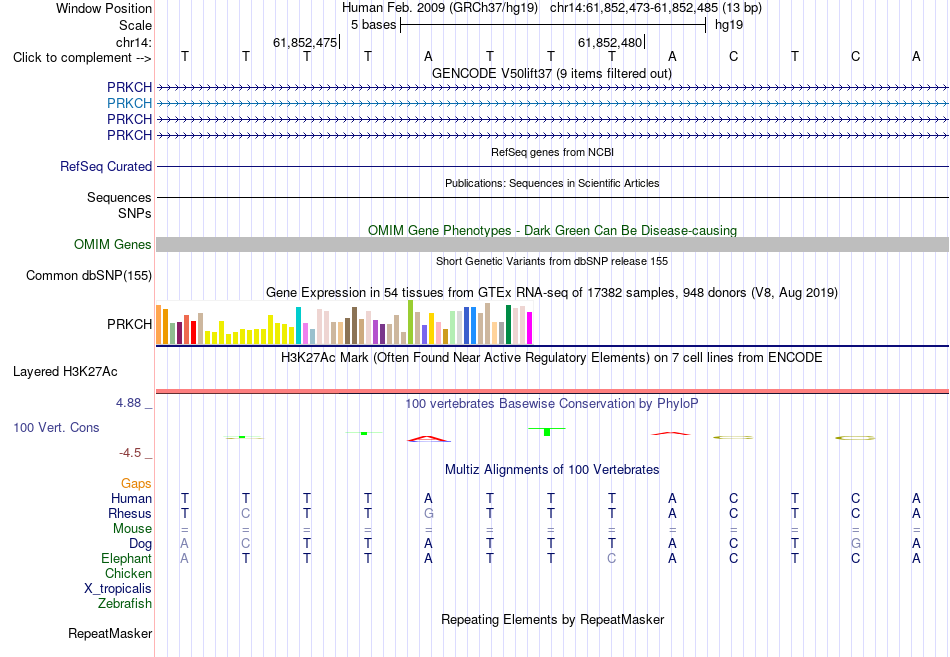Open the RefSeq Curated track label
Screen dimensions: 950x657
(x=106, y=166)
